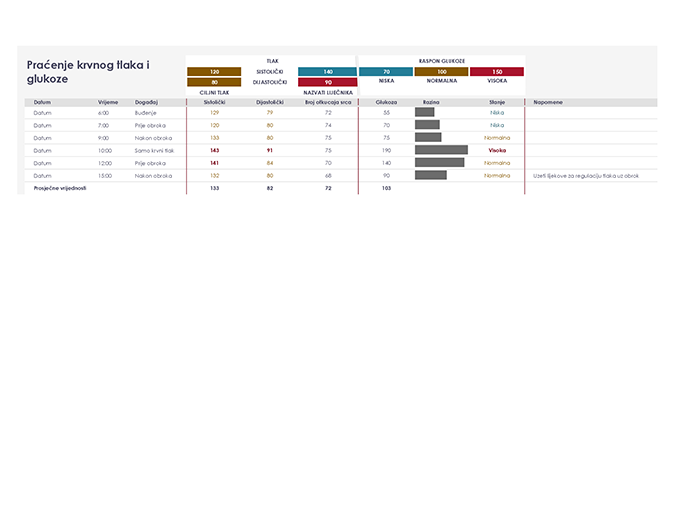
Task: Select the glucose value 190
Action: [x=386, y=151]
